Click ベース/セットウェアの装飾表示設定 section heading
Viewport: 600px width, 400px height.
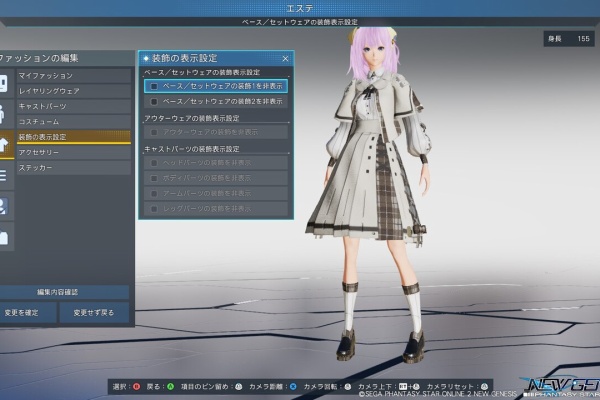(x=202, y=72)
